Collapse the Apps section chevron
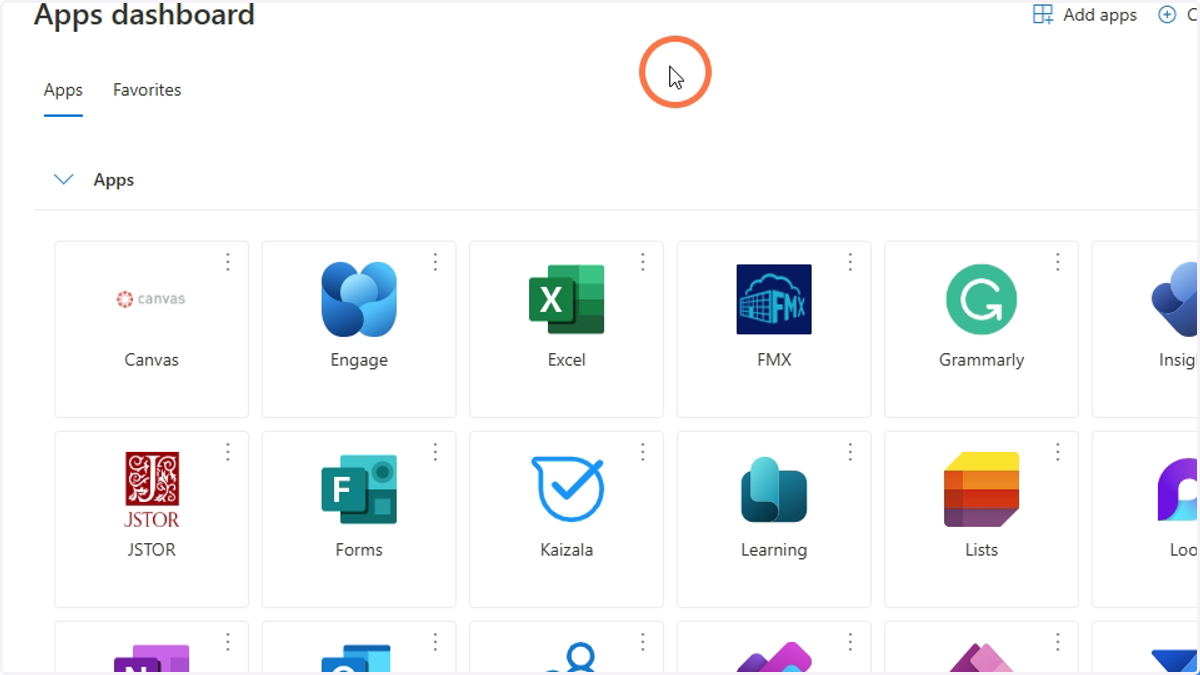The width and height of the screenshot is (1200, 675). [x=64, y=180]
